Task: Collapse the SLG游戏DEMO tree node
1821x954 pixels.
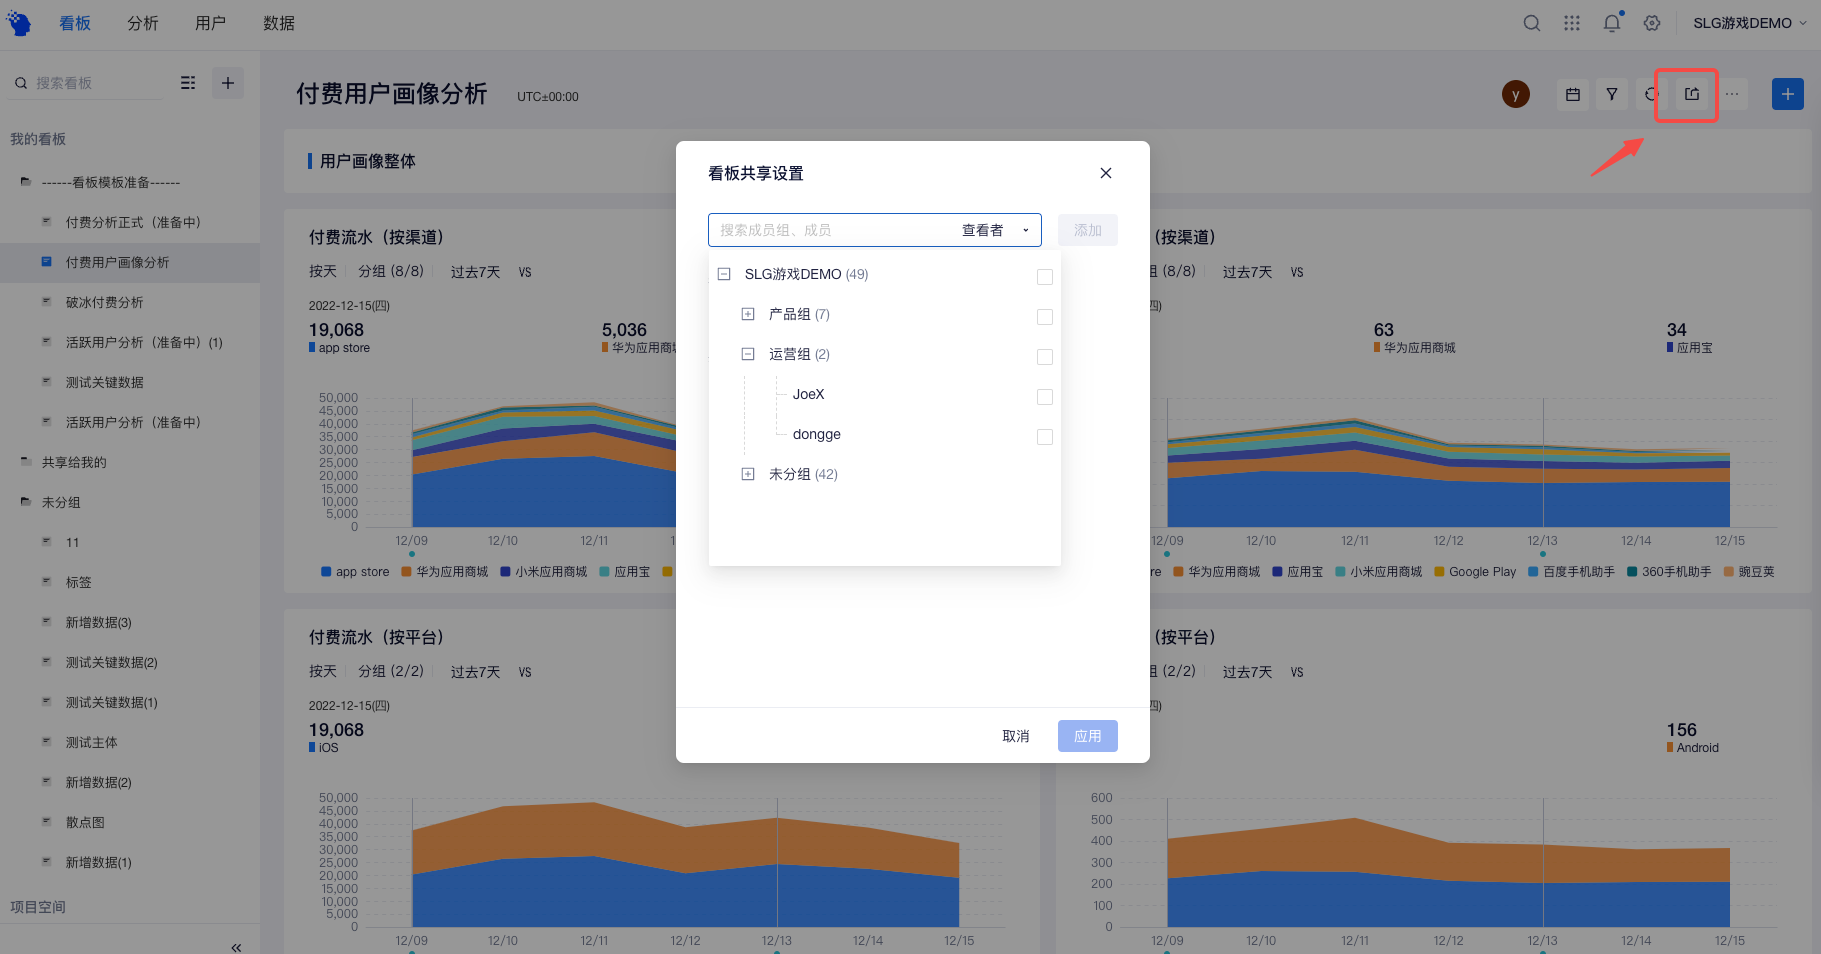Action: (x=724, y=274)
